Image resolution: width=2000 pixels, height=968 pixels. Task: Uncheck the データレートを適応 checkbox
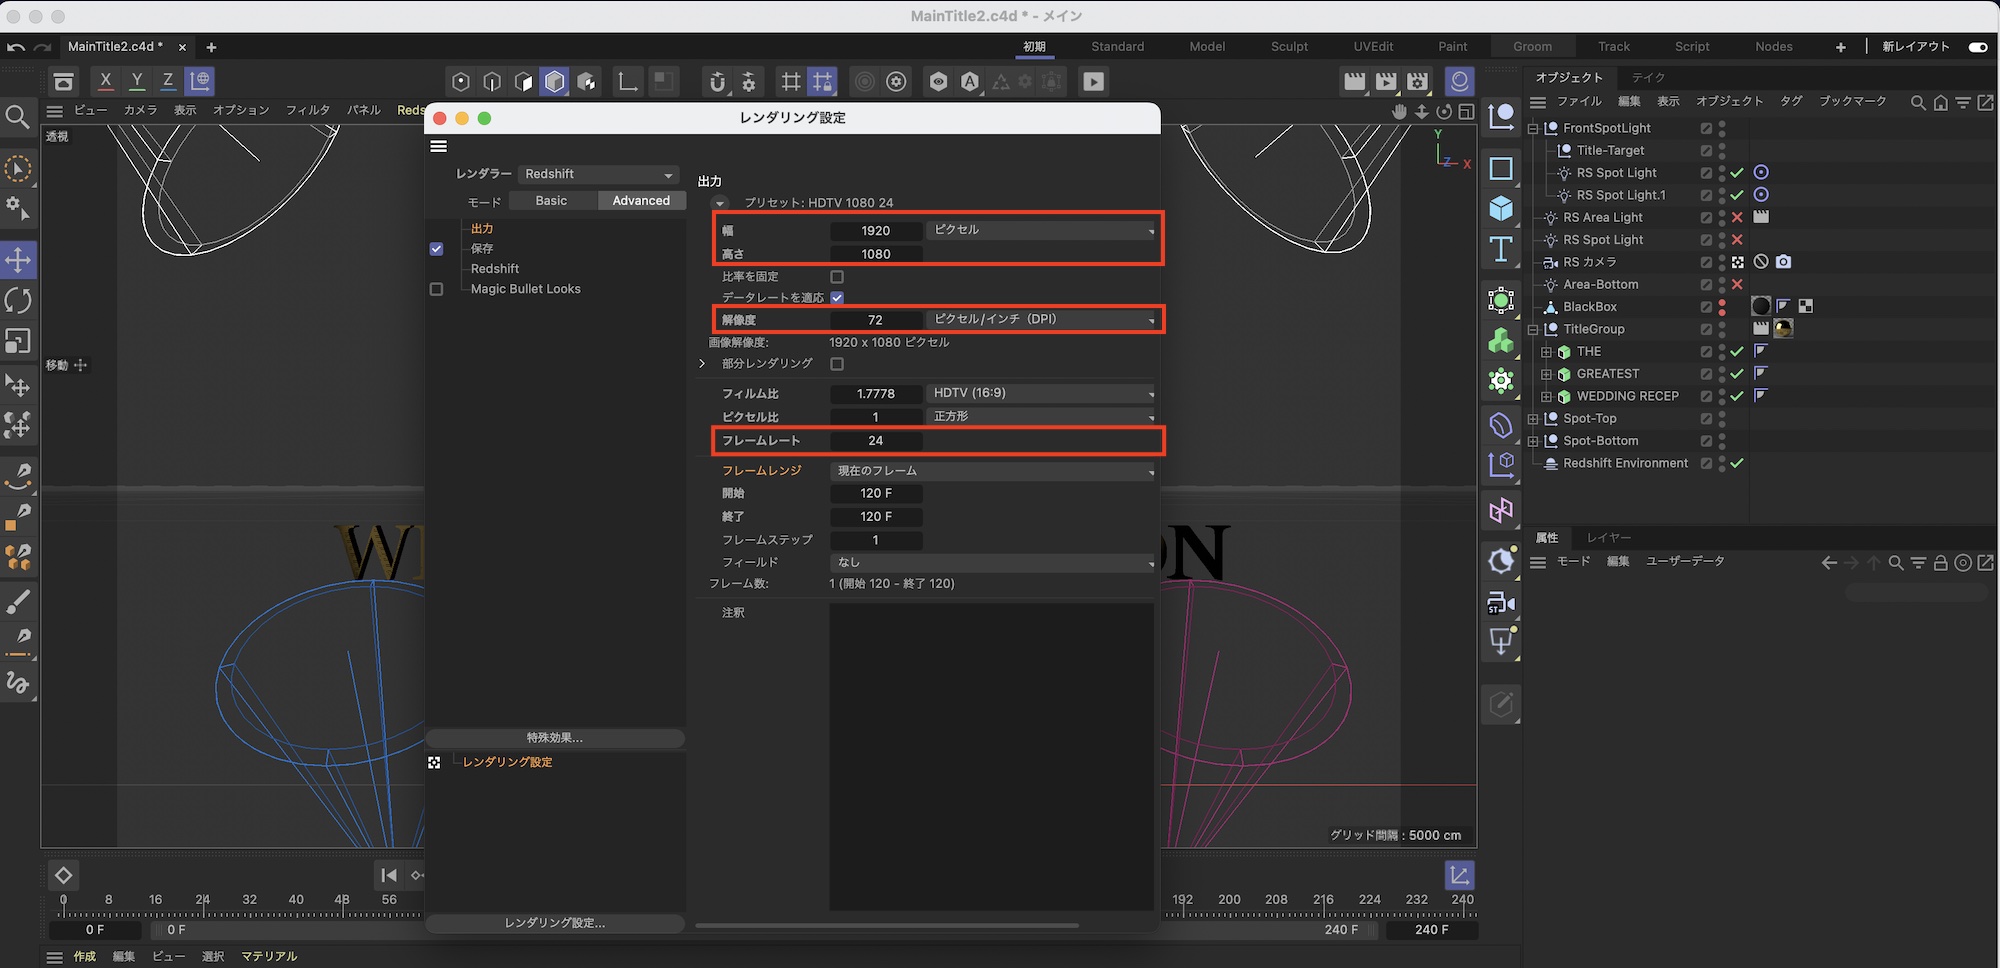click(x=837, y=298)
